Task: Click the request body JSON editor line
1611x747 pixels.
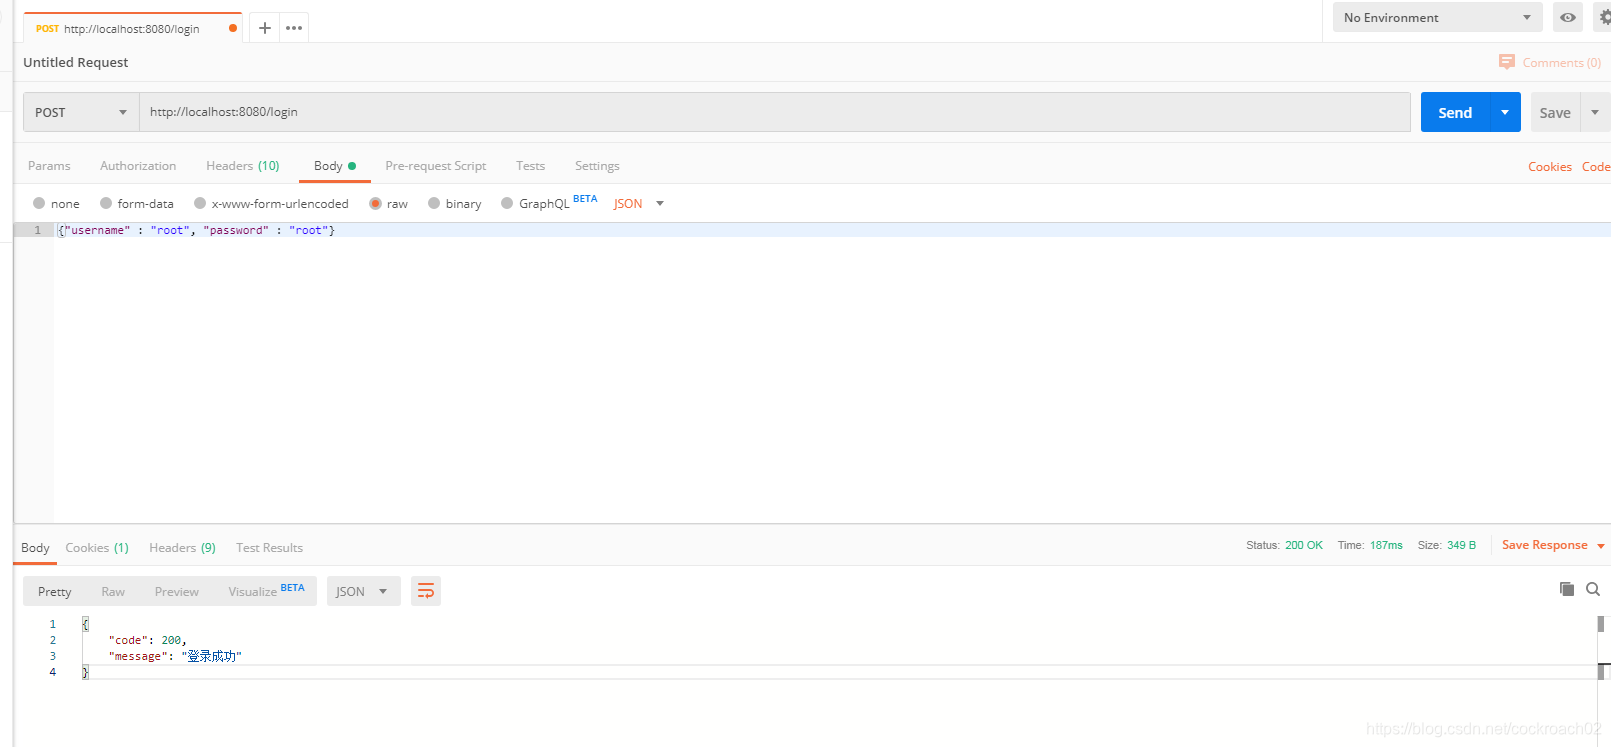Action: pos(832,230)
